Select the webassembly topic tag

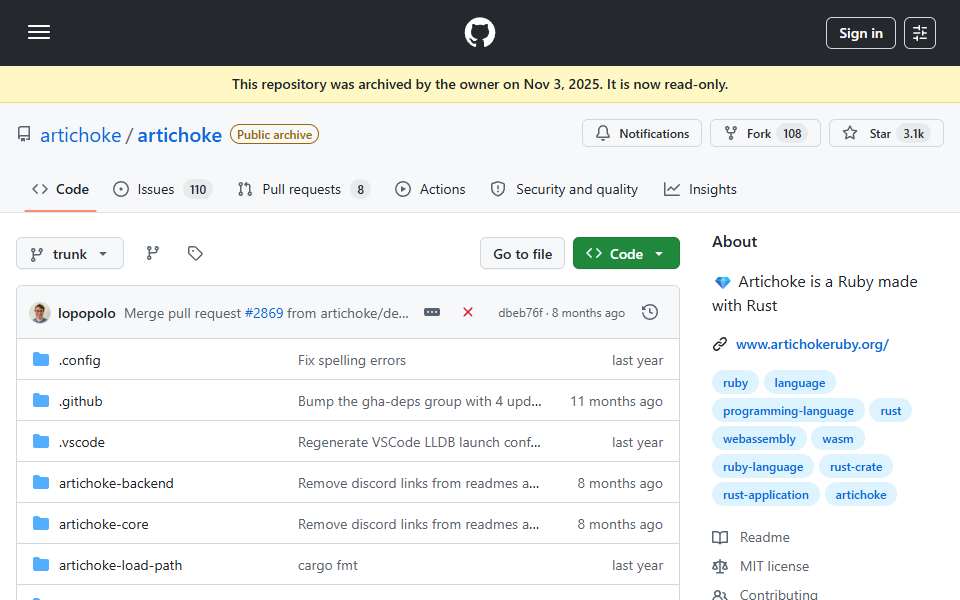[x=759, y=439]
